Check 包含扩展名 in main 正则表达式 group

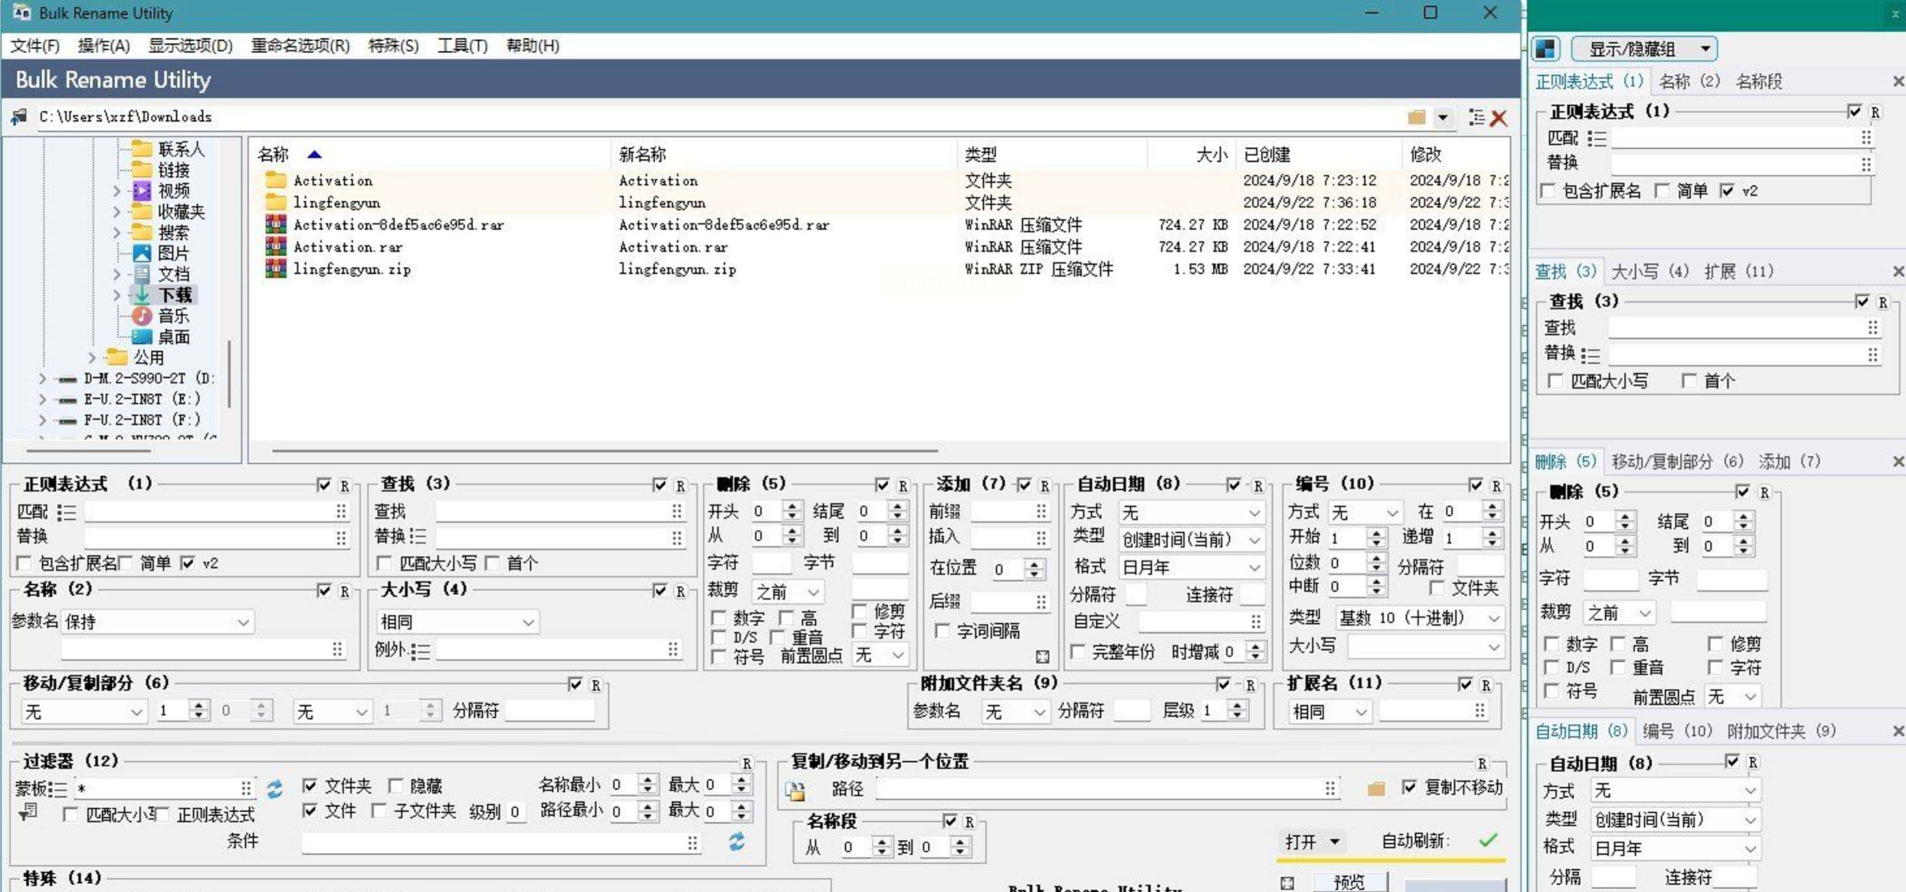[x=25, y=563]
